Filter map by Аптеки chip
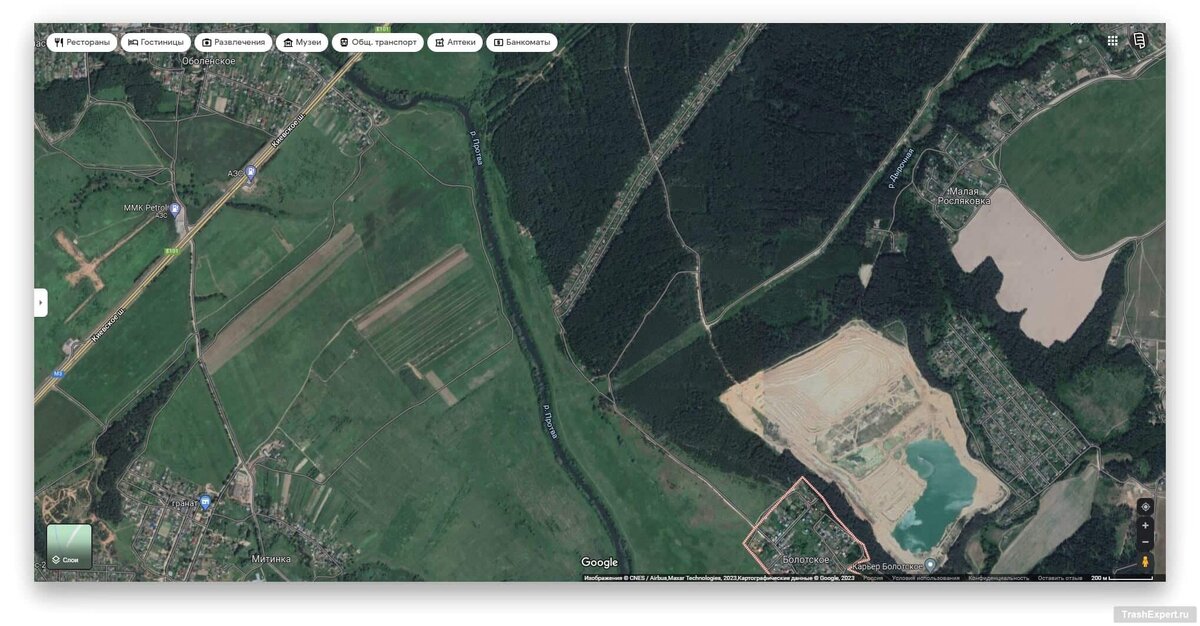1200x626 pixels. (455, 43)
